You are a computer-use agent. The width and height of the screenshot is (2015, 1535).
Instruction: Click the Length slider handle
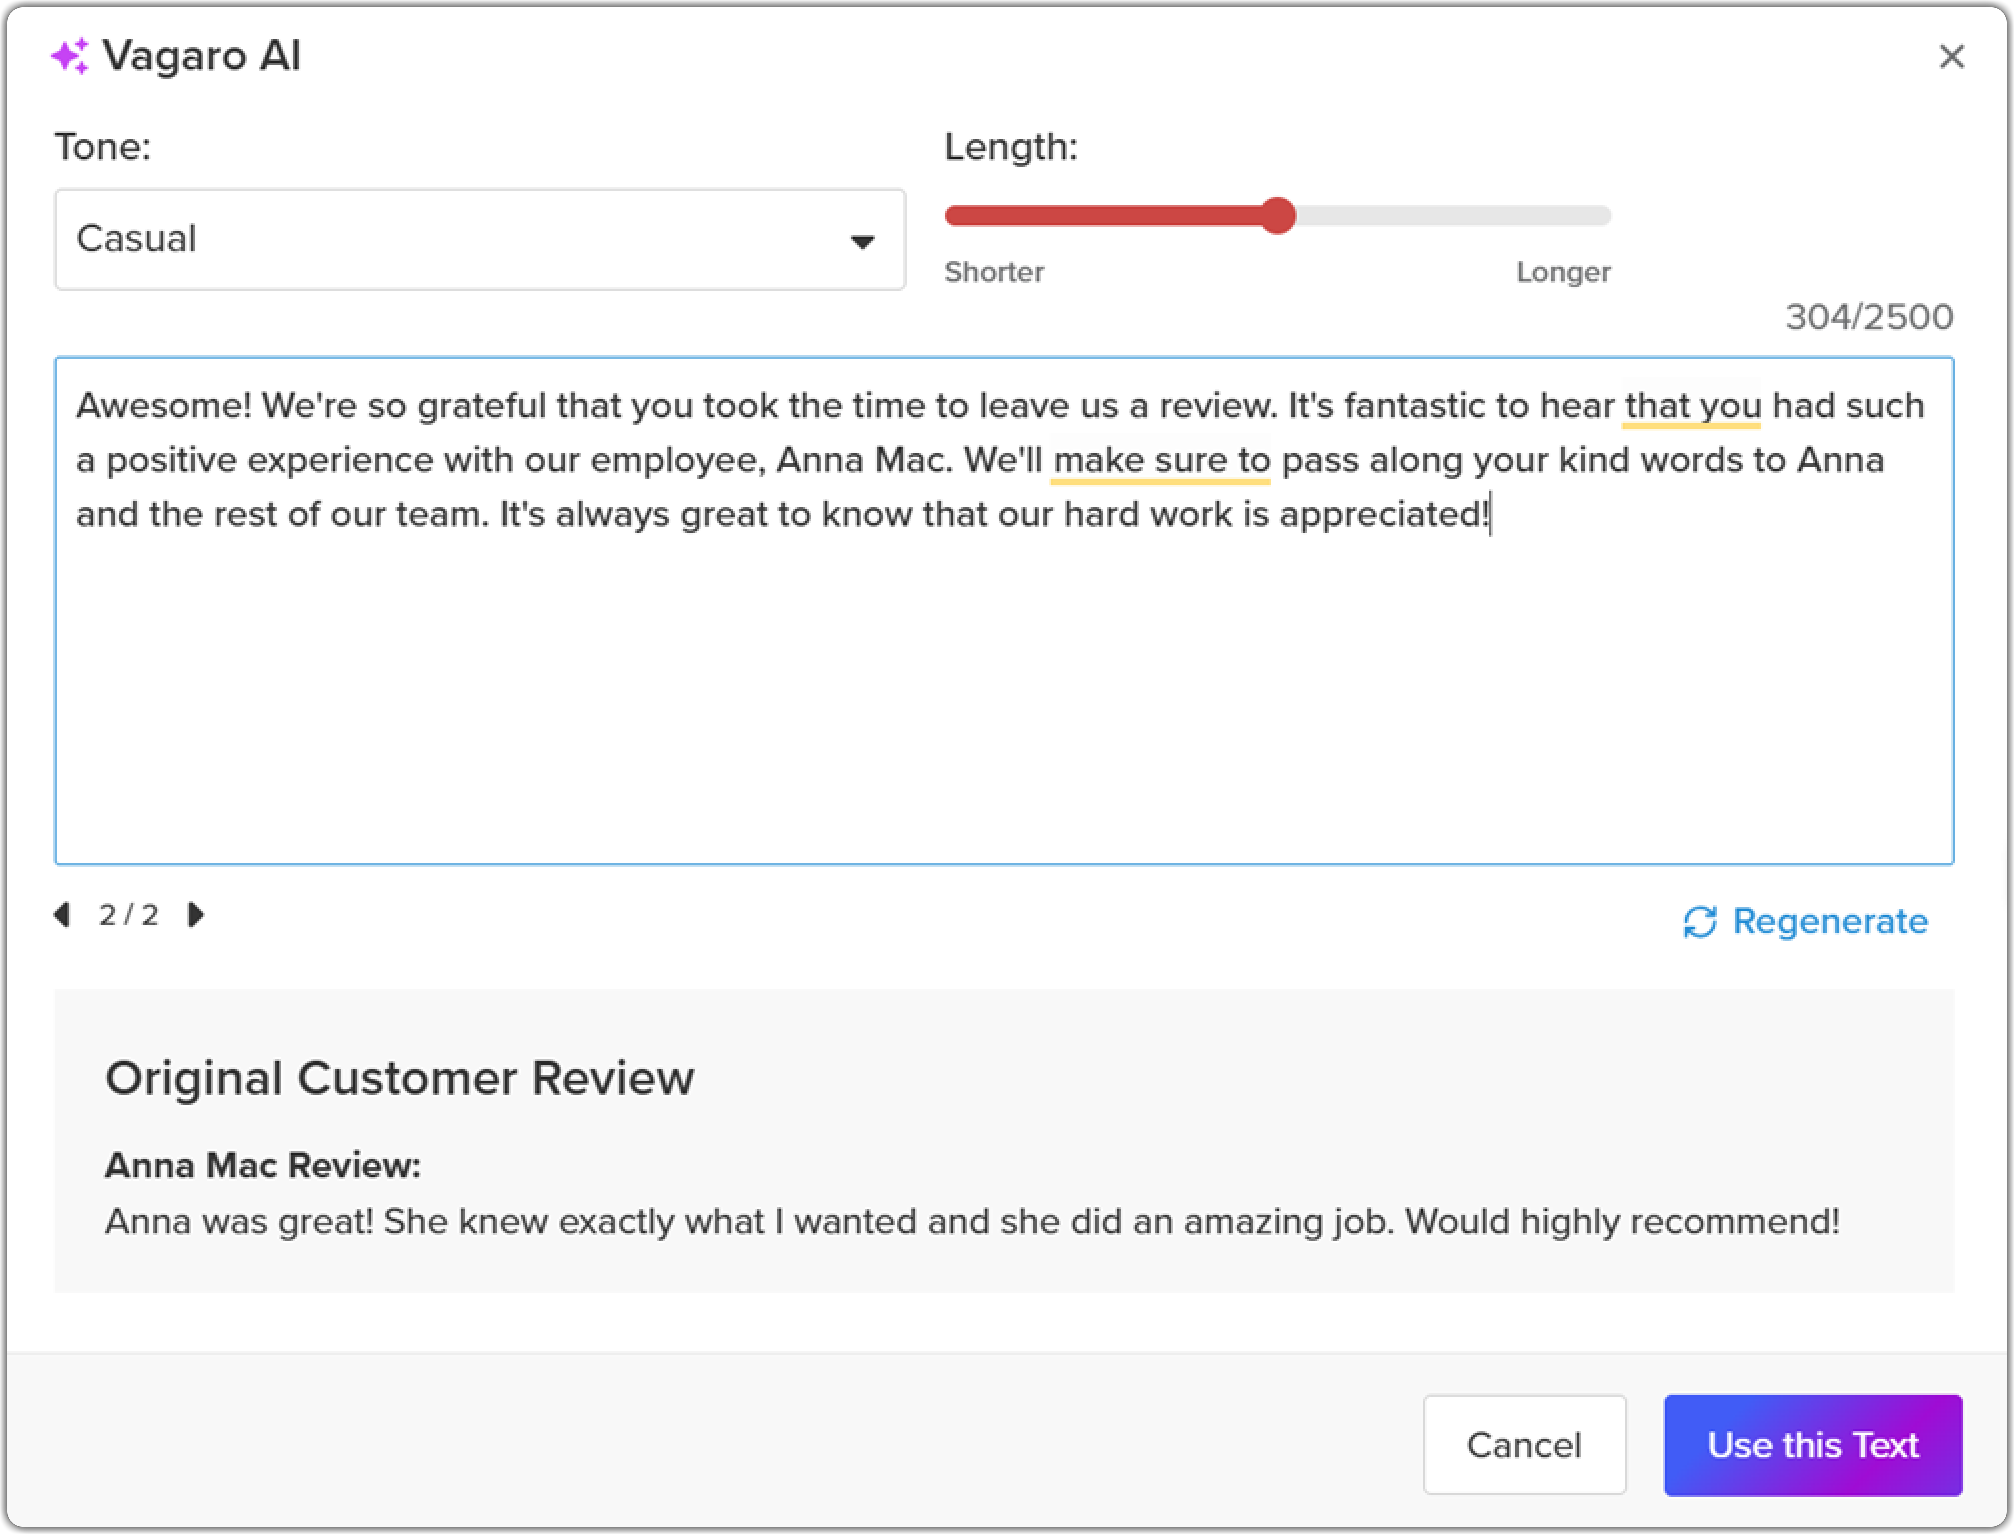coord(1277,215)
